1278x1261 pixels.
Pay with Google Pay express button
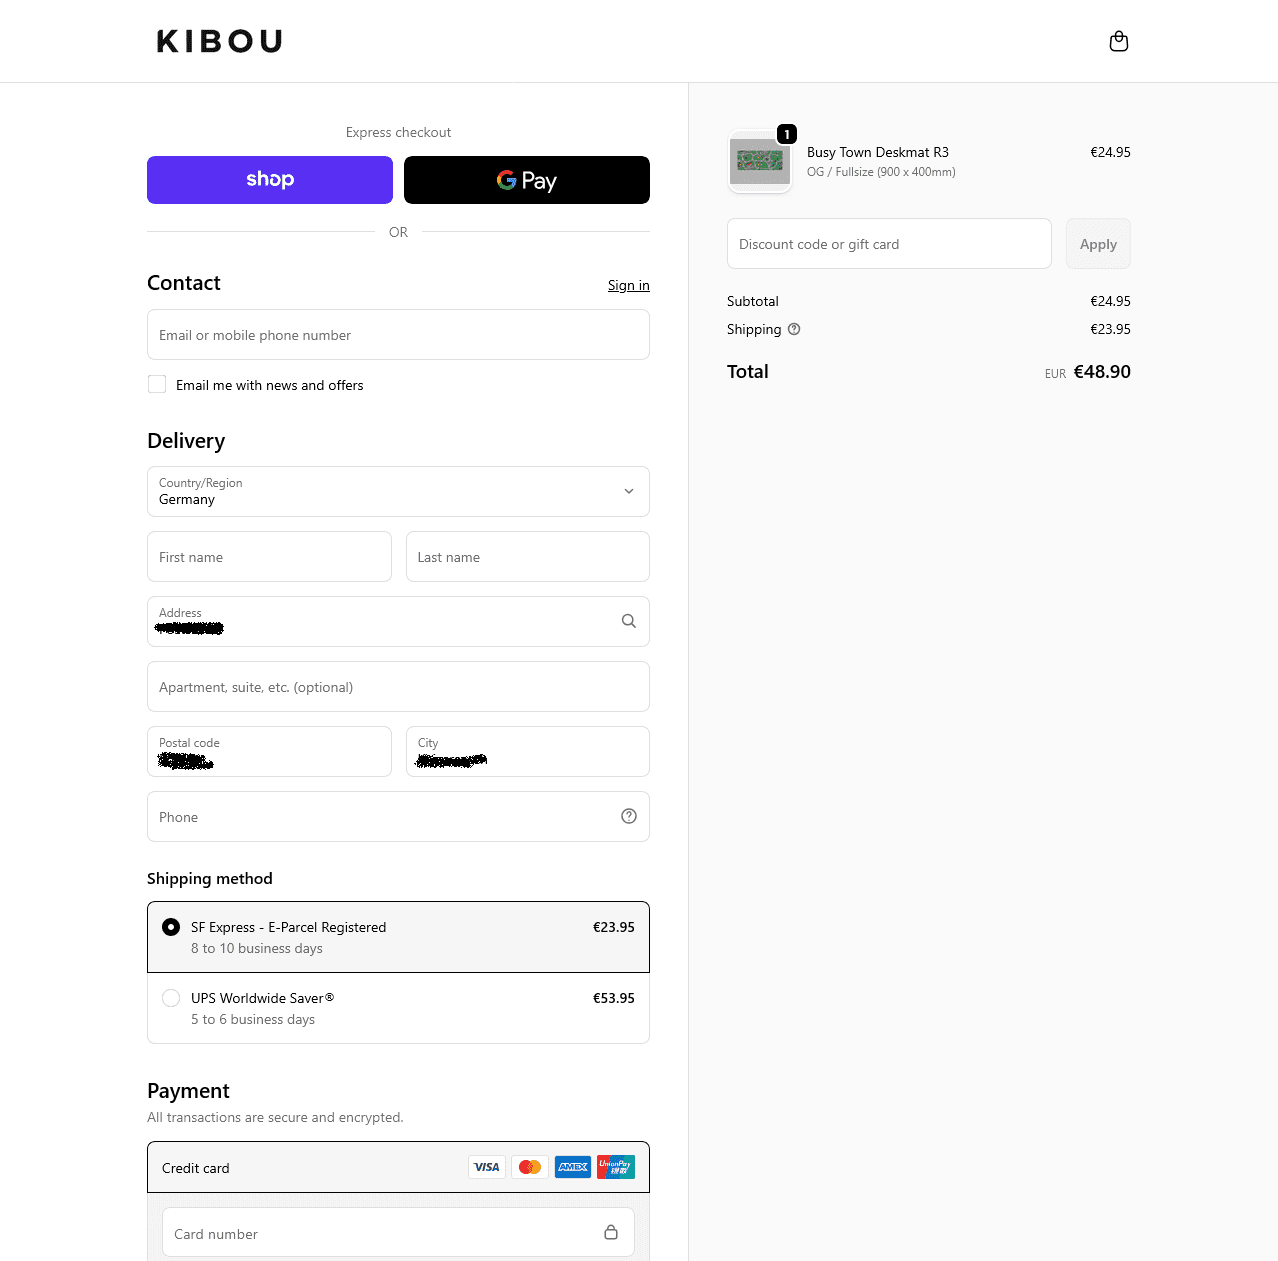[527, 180]
